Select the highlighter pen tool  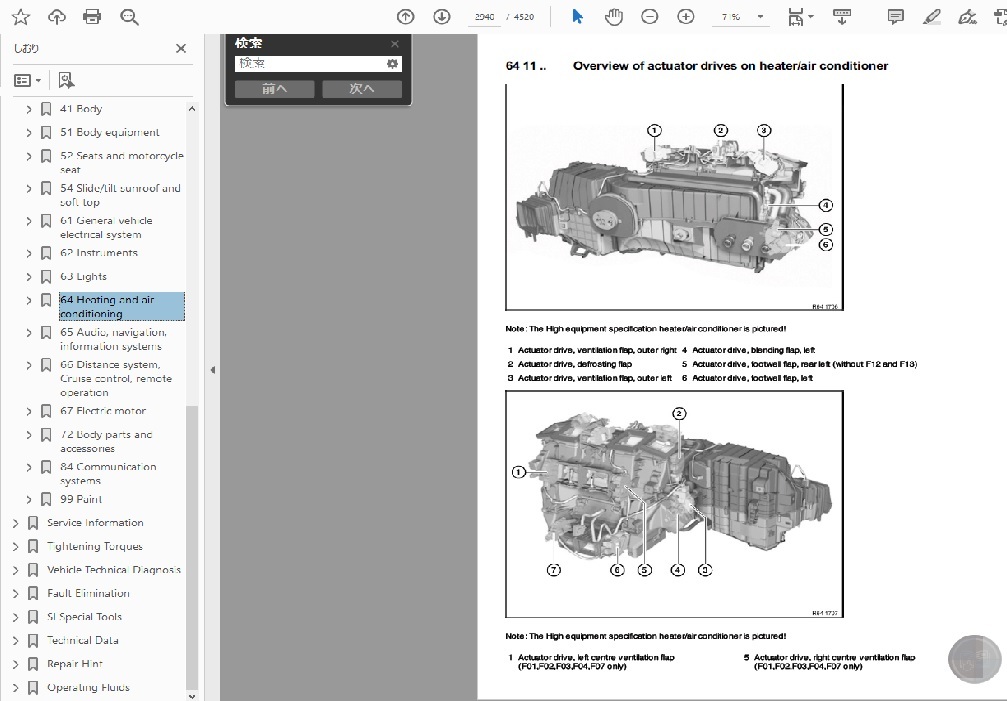click(x=931, y=17)
